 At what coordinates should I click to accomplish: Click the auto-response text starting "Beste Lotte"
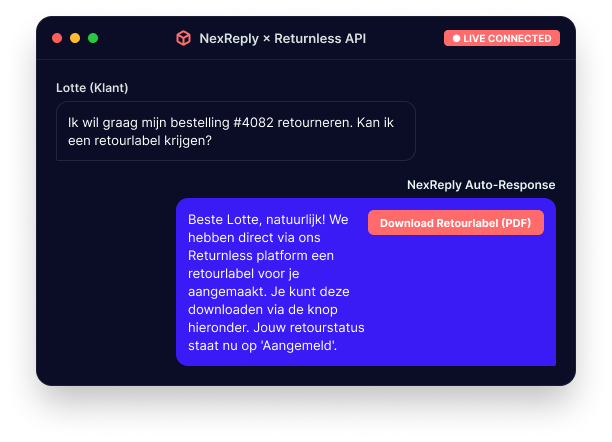(276, 282)
